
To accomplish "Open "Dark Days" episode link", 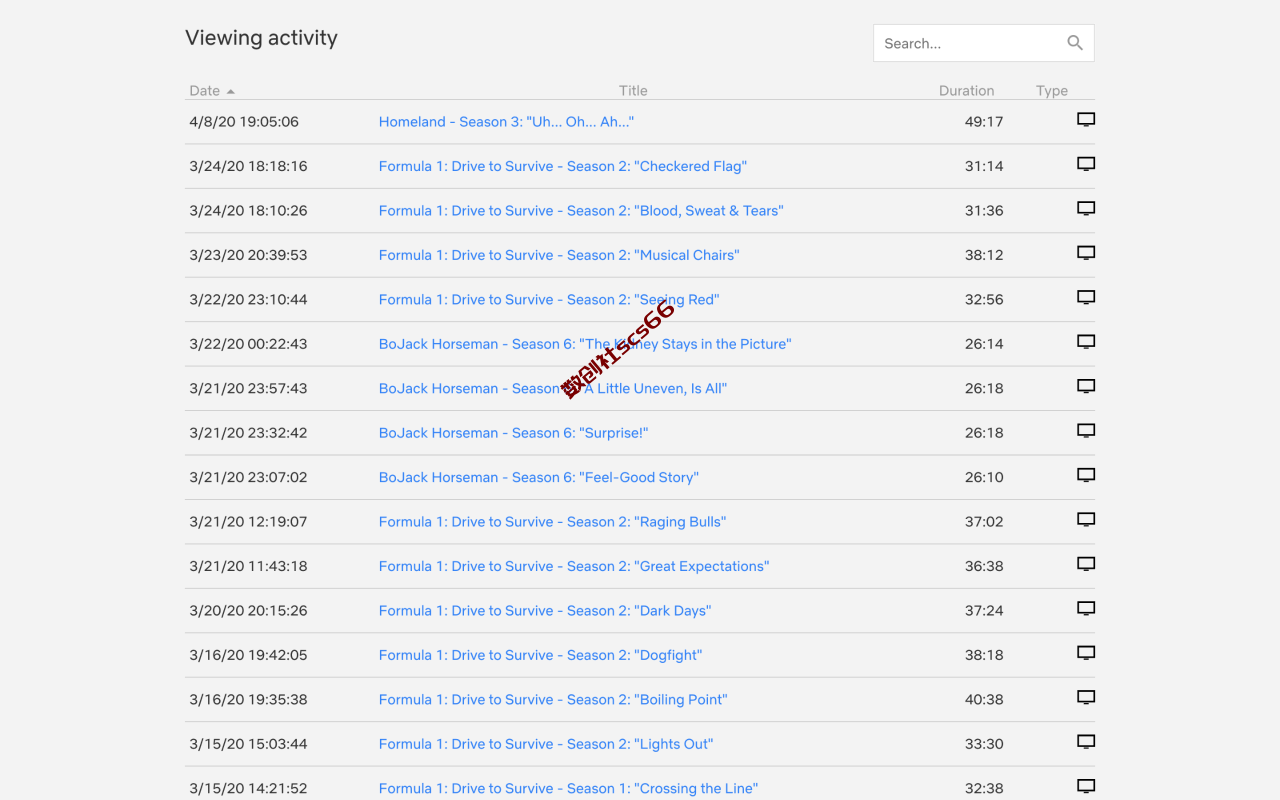I will click(x=545, y=610).
